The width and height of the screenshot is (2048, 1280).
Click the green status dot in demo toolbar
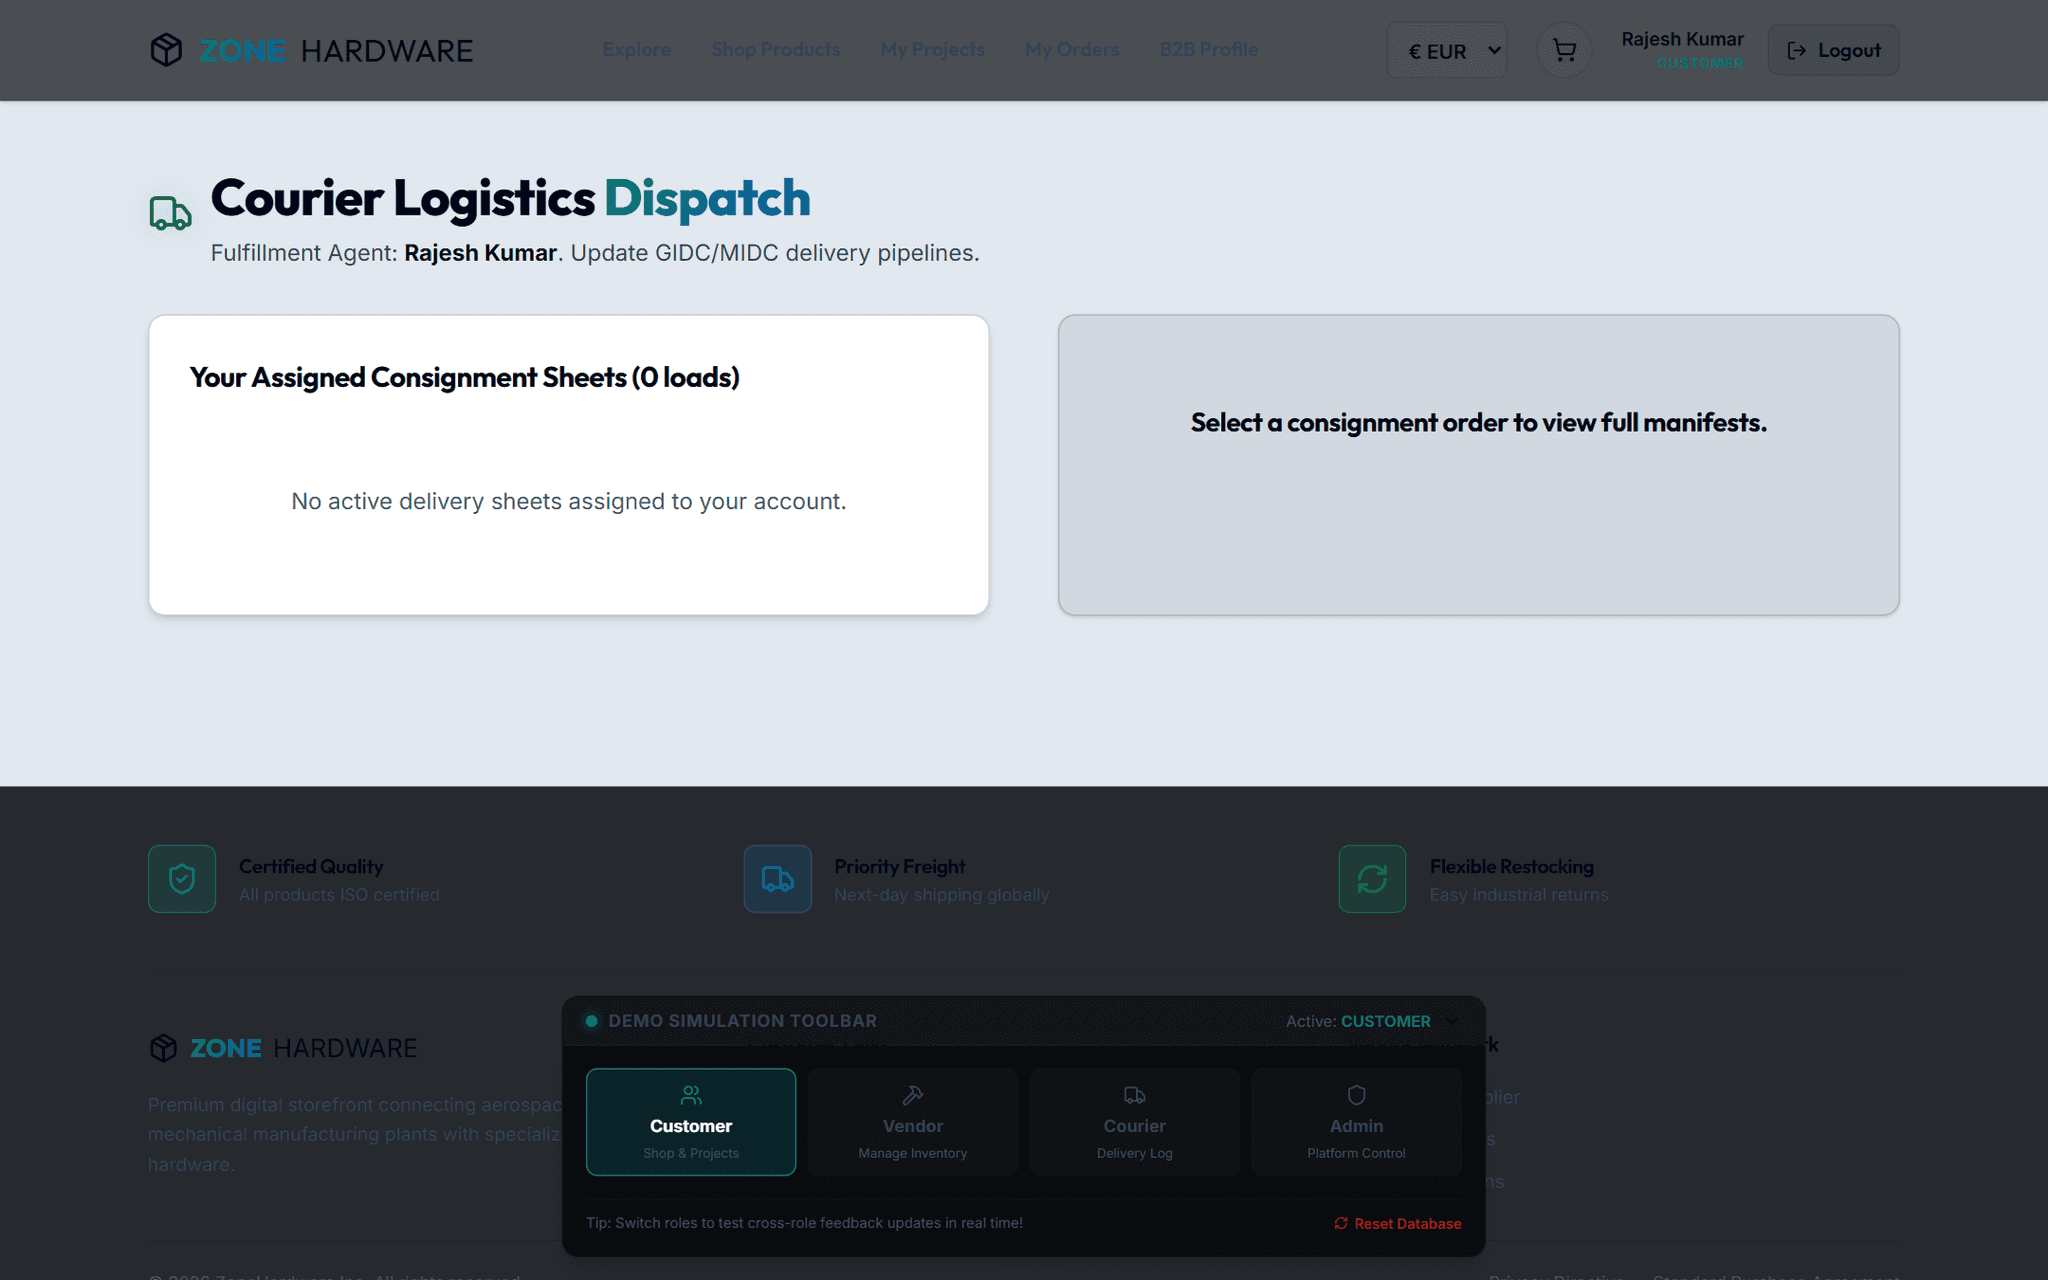tap(591, 1021)
